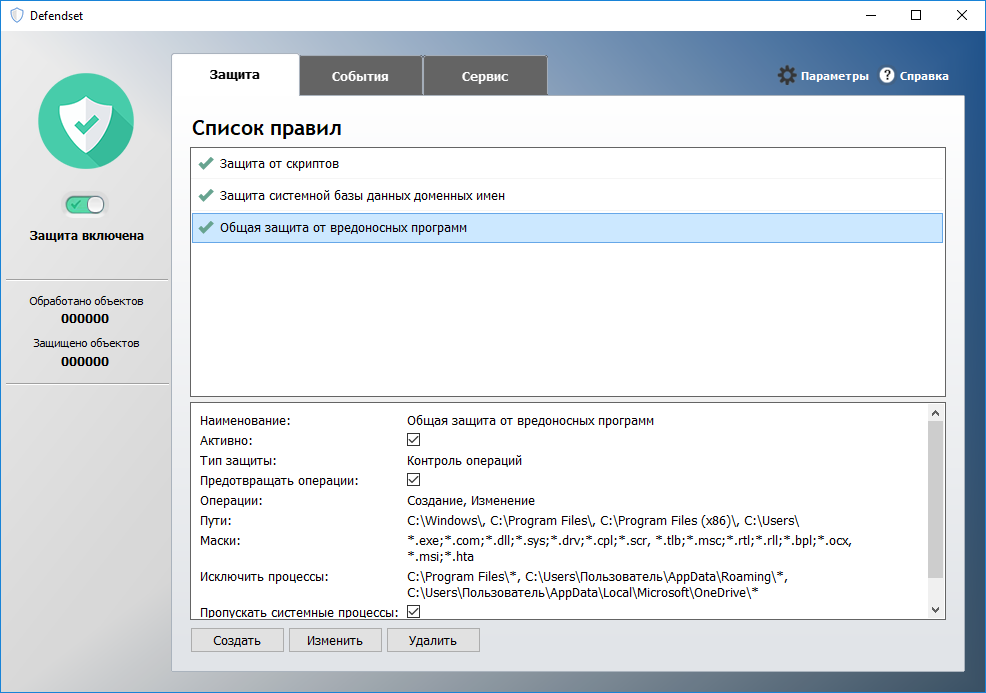Switch to the Защита tab
The height and width of the screenshot is (693, 986).
coord(235,75)
